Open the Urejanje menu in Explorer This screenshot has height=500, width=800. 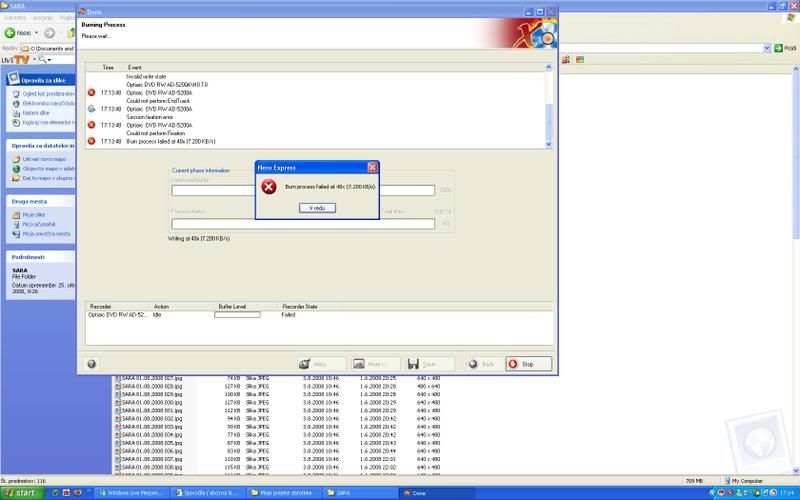43,18
